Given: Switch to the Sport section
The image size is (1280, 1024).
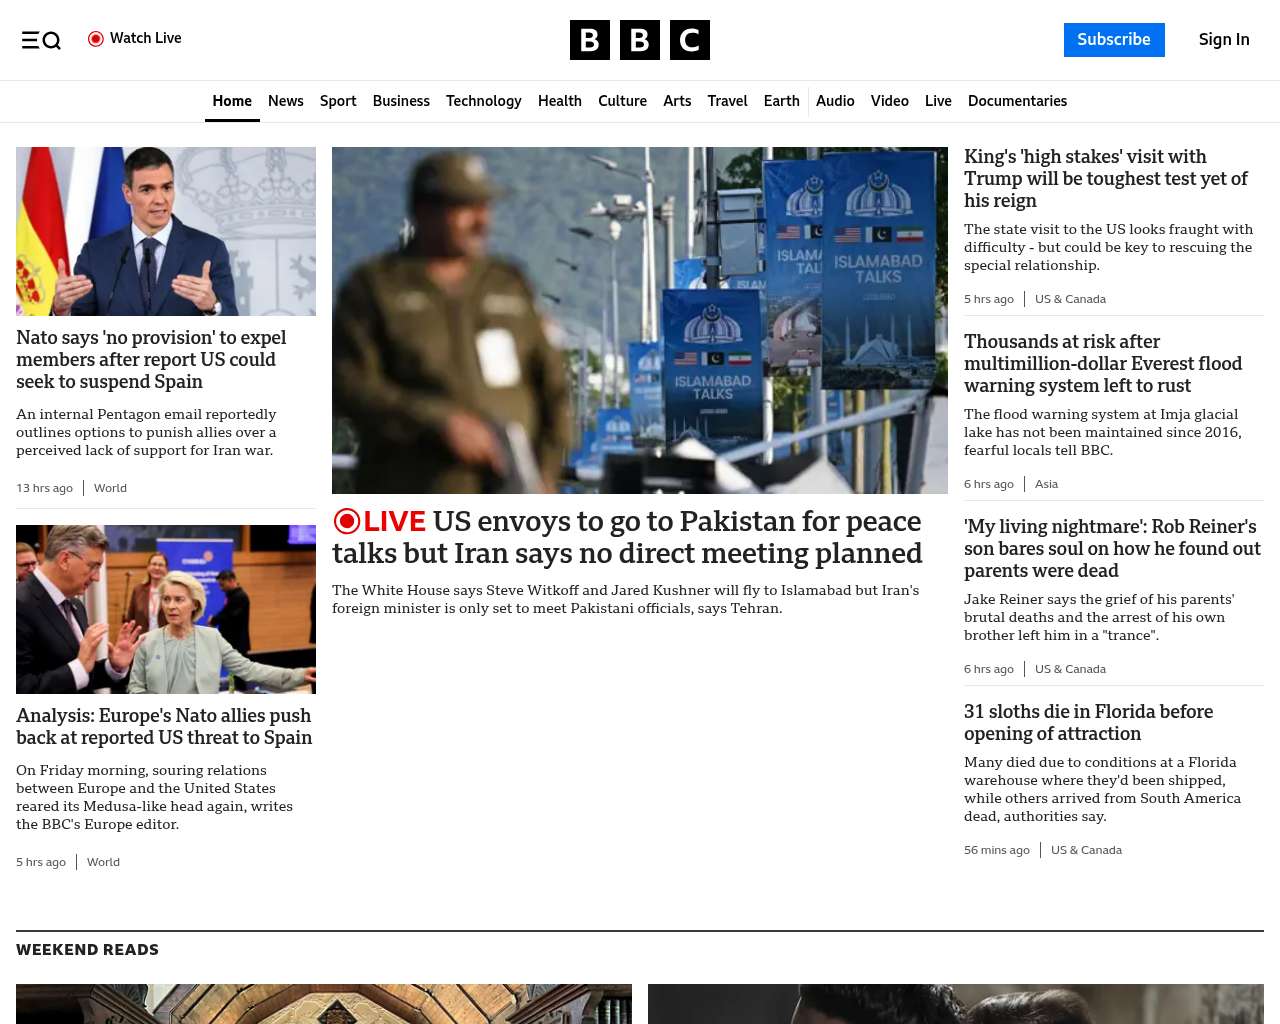Looking at the screenshot, I should pos(338,101).
